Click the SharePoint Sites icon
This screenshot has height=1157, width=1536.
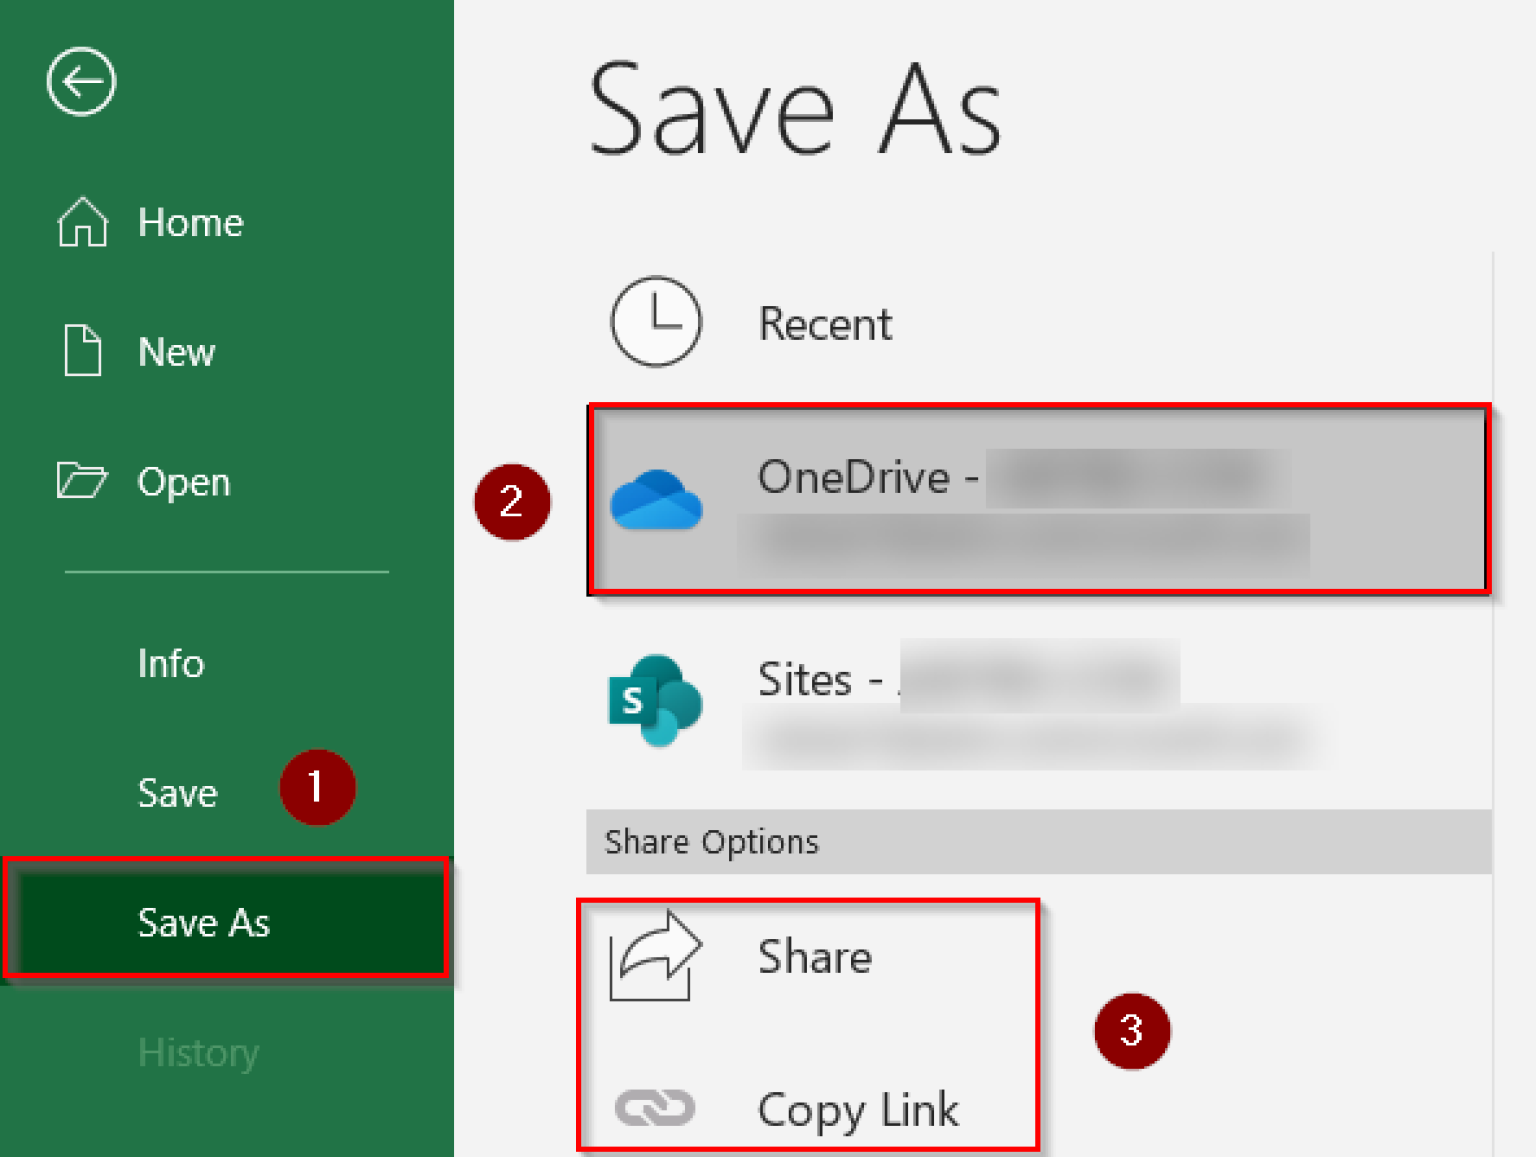(x=655, y=700)
